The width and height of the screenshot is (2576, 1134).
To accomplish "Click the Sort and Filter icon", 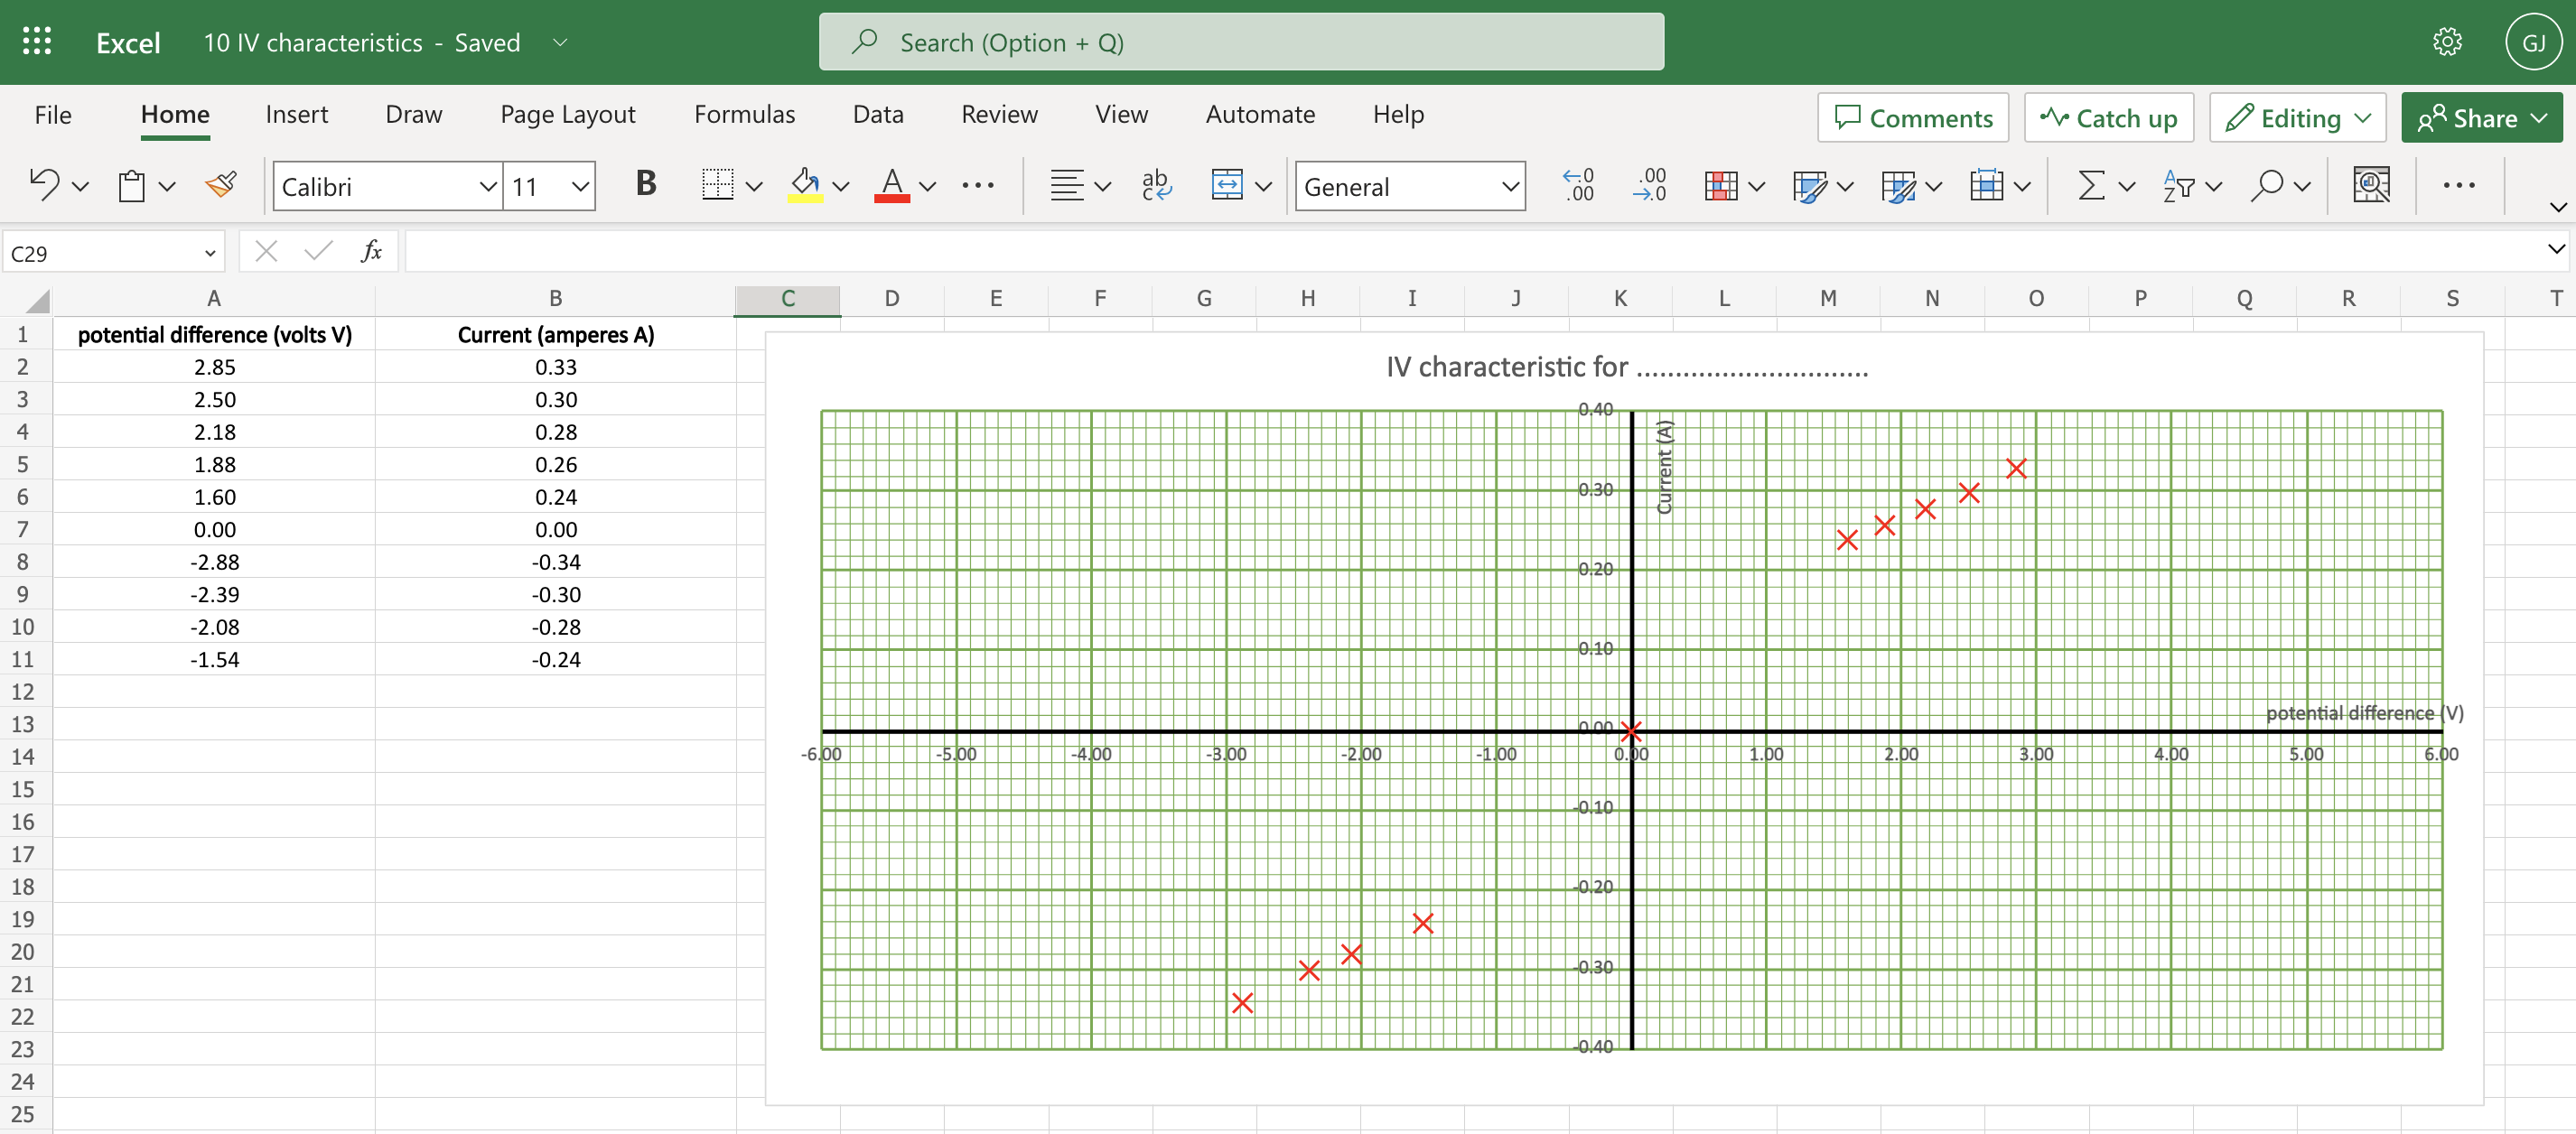I will tap(2178, 186).
